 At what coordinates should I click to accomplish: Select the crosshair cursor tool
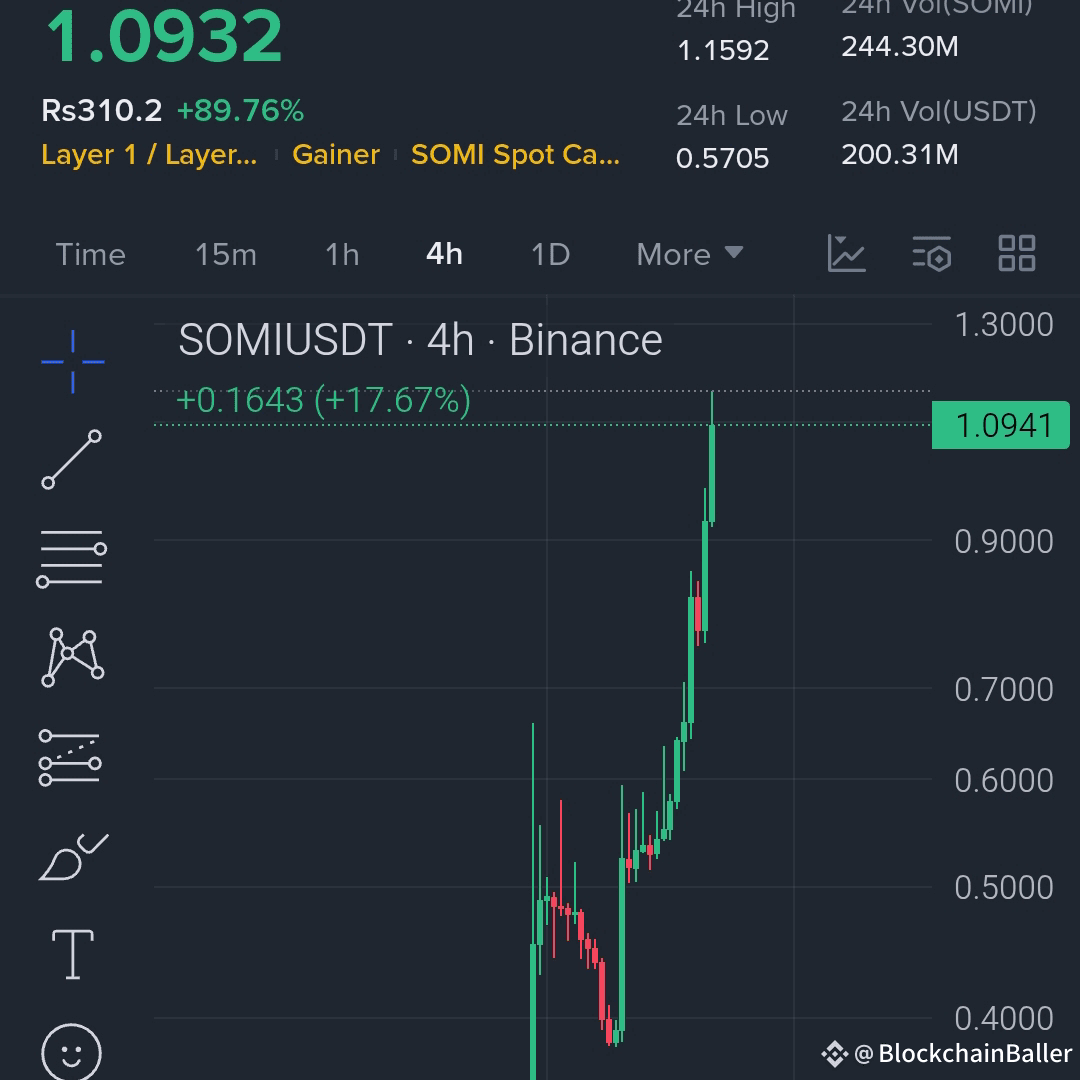pyautogui.click(x=72, y=362)
